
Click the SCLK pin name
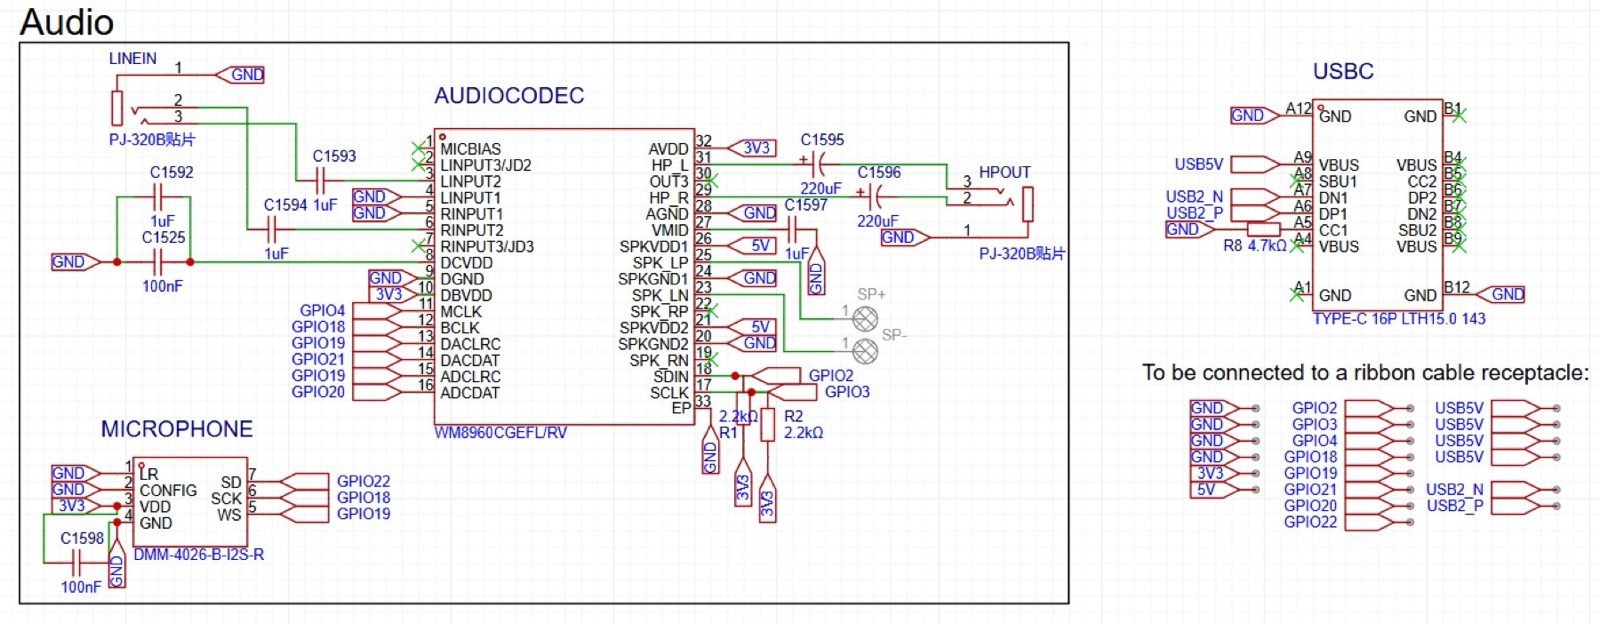(669, 393)
